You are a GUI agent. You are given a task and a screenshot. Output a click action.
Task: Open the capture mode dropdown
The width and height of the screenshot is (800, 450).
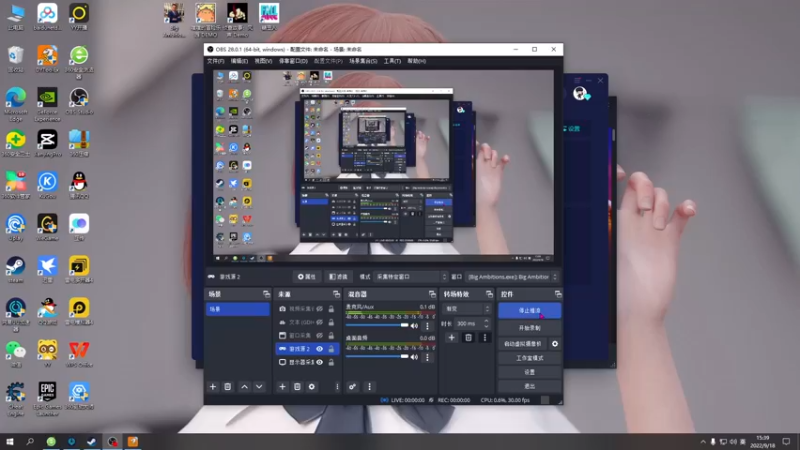coord(410,277)
